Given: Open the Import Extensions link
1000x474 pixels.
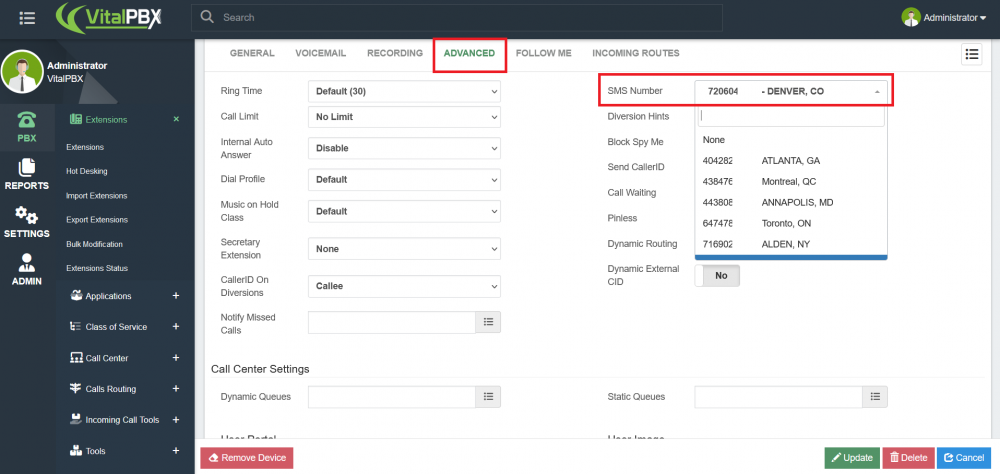Looking at the screenshot, I should pos(97,196).
